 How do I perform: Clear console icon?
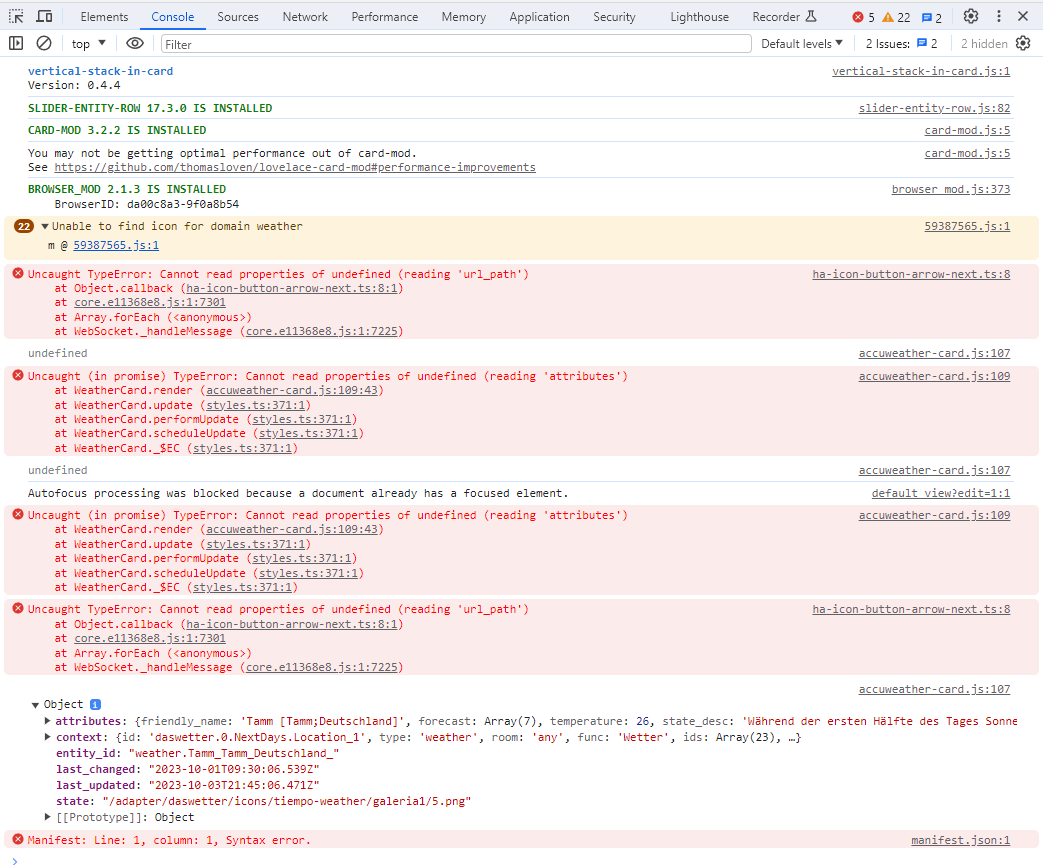pos(44,44)
